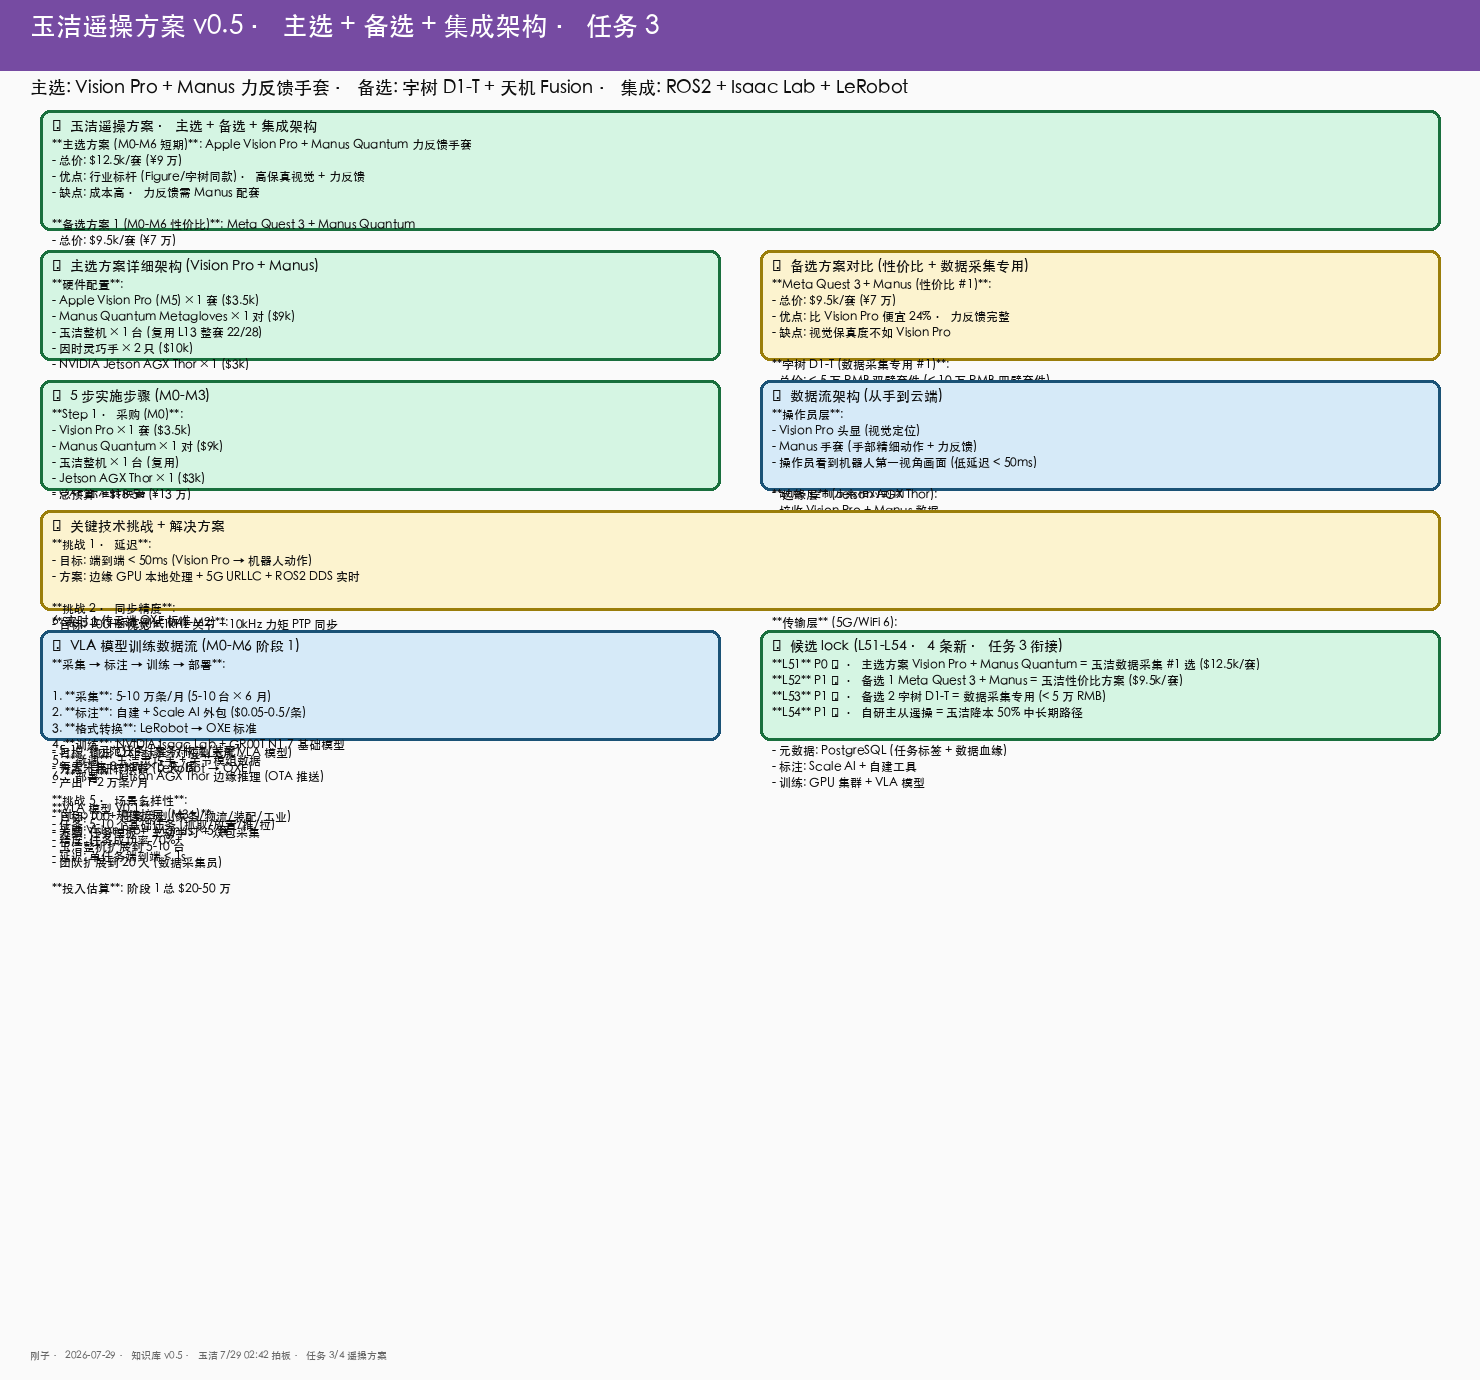Click the L53 P1 row about 宇树 D1-T
The height and width of the screenshot is (1380, 1480).
pyautogui.click(x=939, y=696)
